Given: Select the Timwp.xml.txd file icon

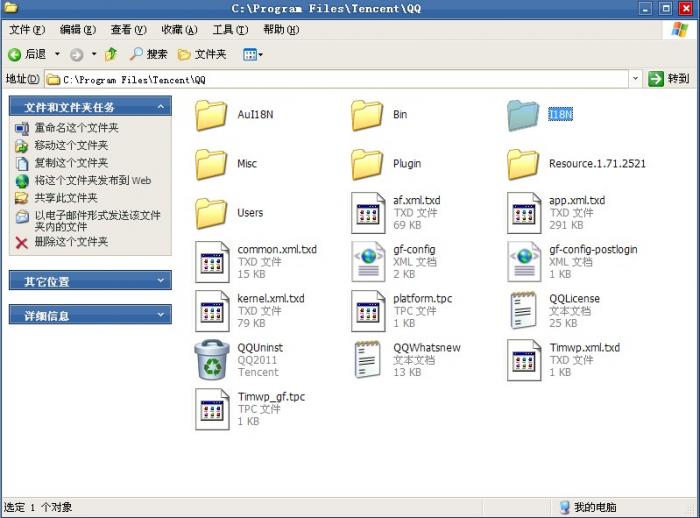Looking at the screenshot, I should [524, 360].
